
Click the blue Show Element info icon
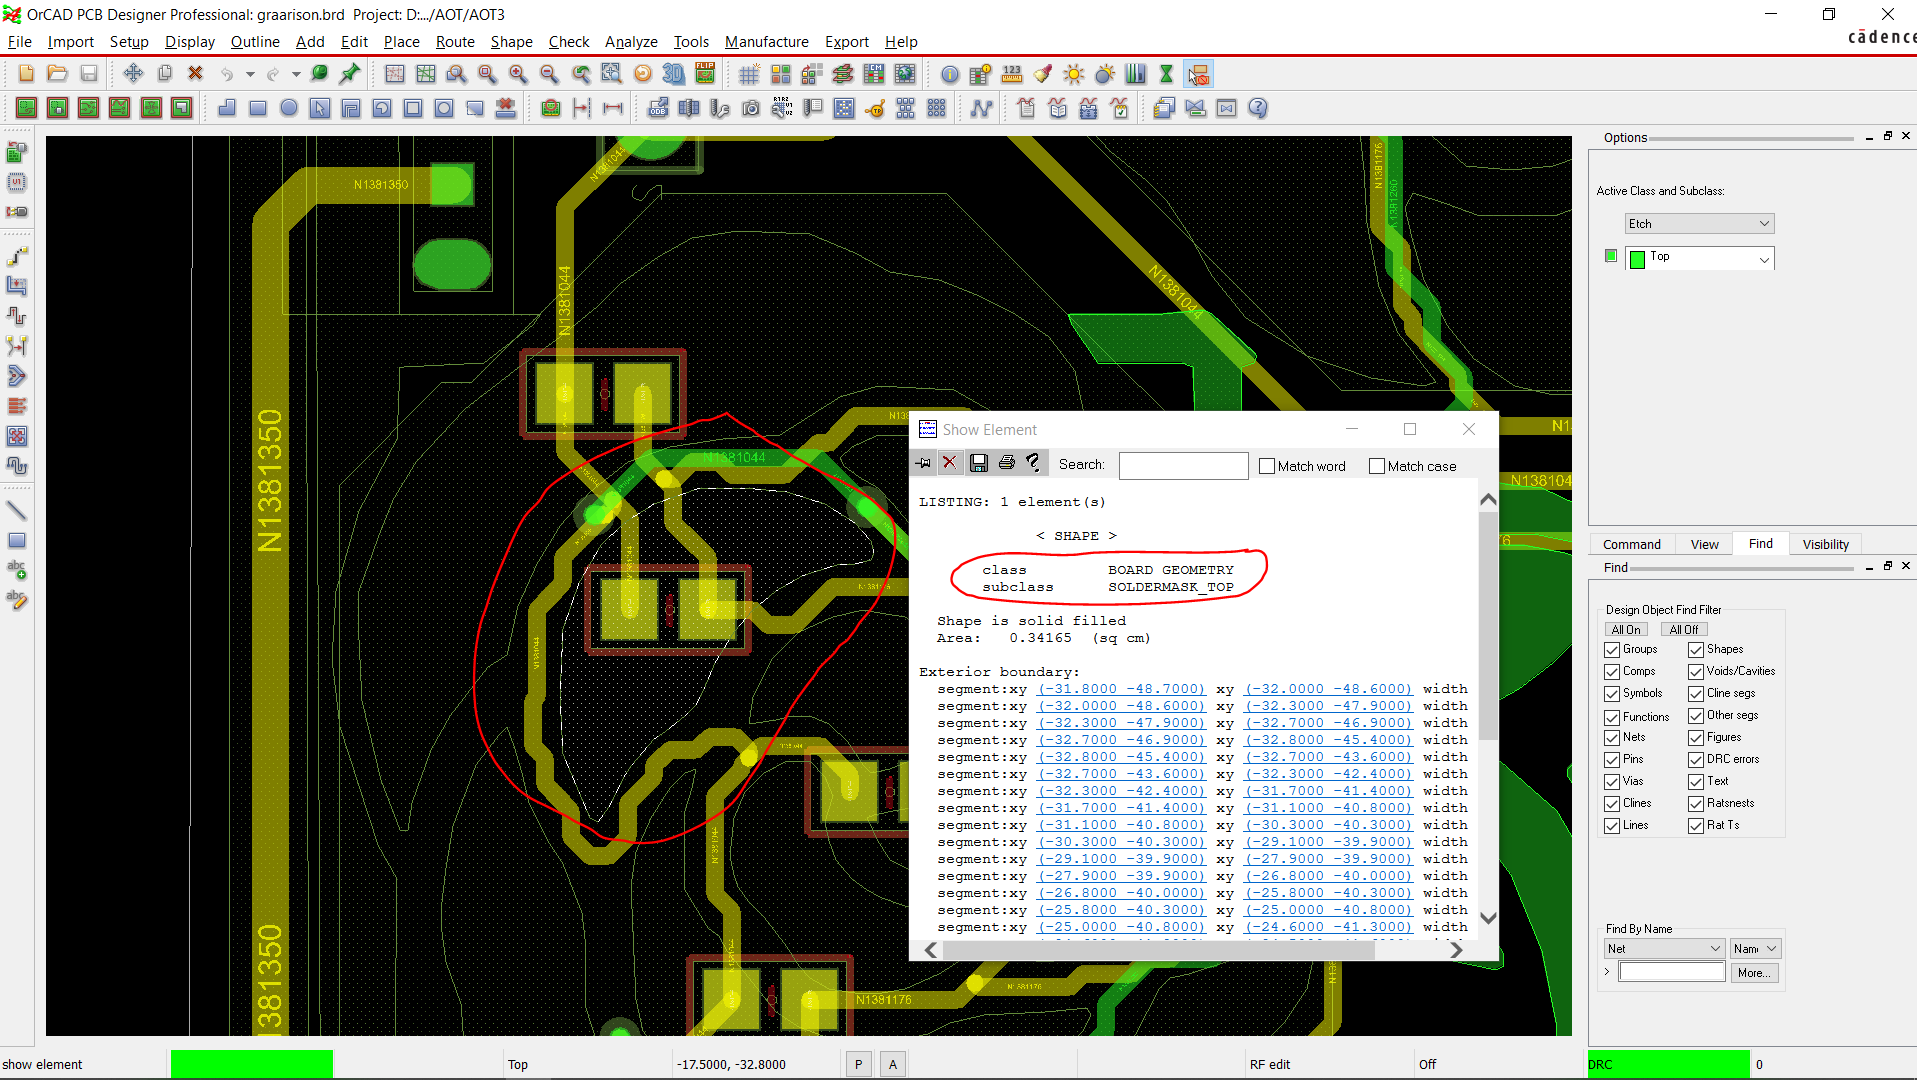(x=950, y=74)
